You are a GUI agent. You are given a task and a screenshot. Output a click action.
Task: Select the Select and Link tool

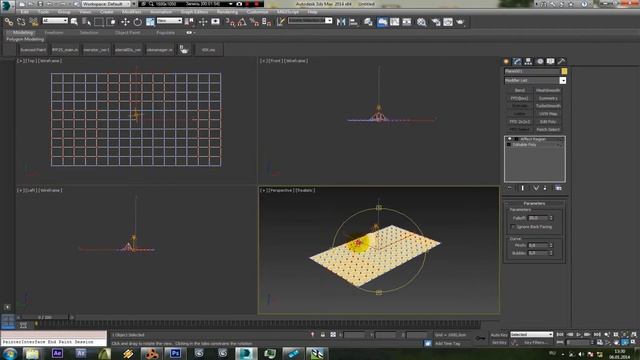pyautogui.click(x=9, y=22)
